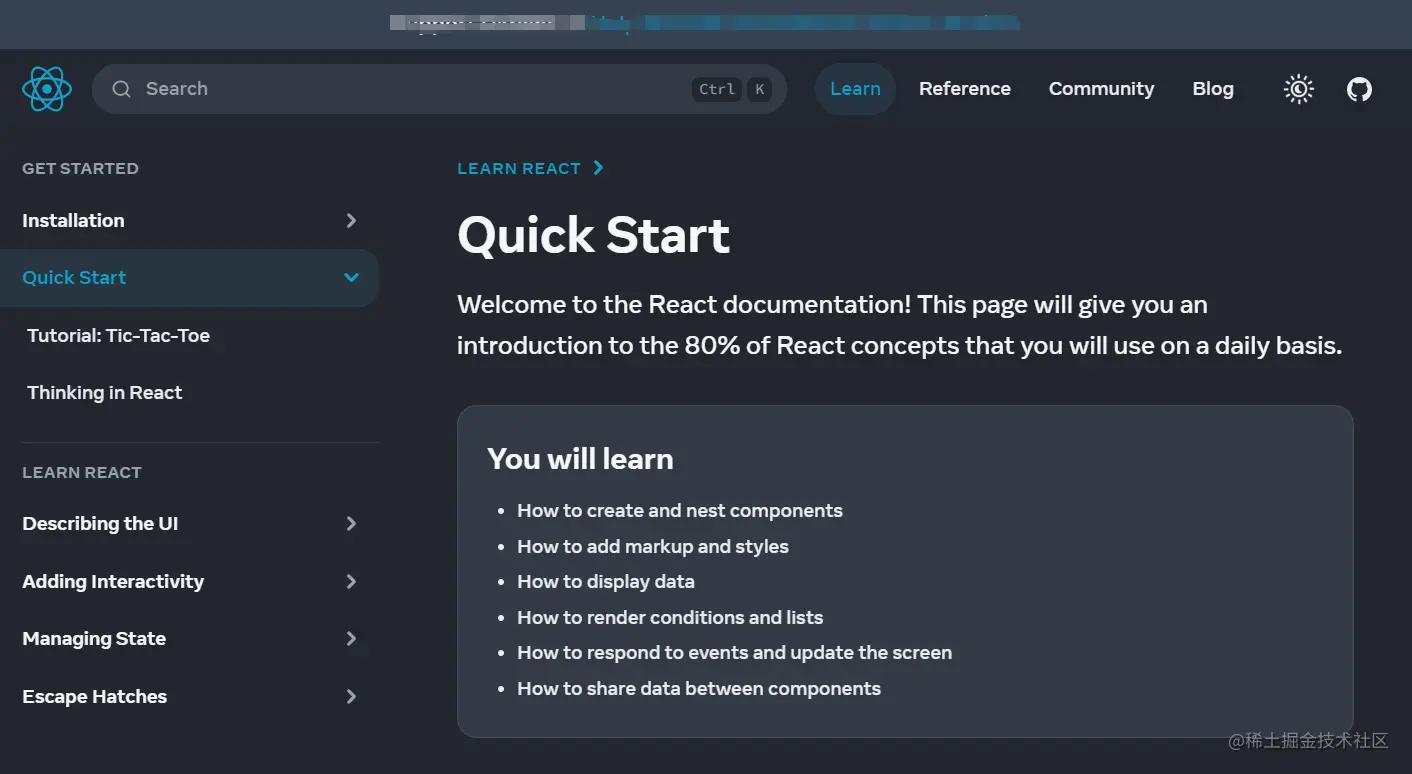
Task: Open Describing the UI section
Action: (189, 523)
